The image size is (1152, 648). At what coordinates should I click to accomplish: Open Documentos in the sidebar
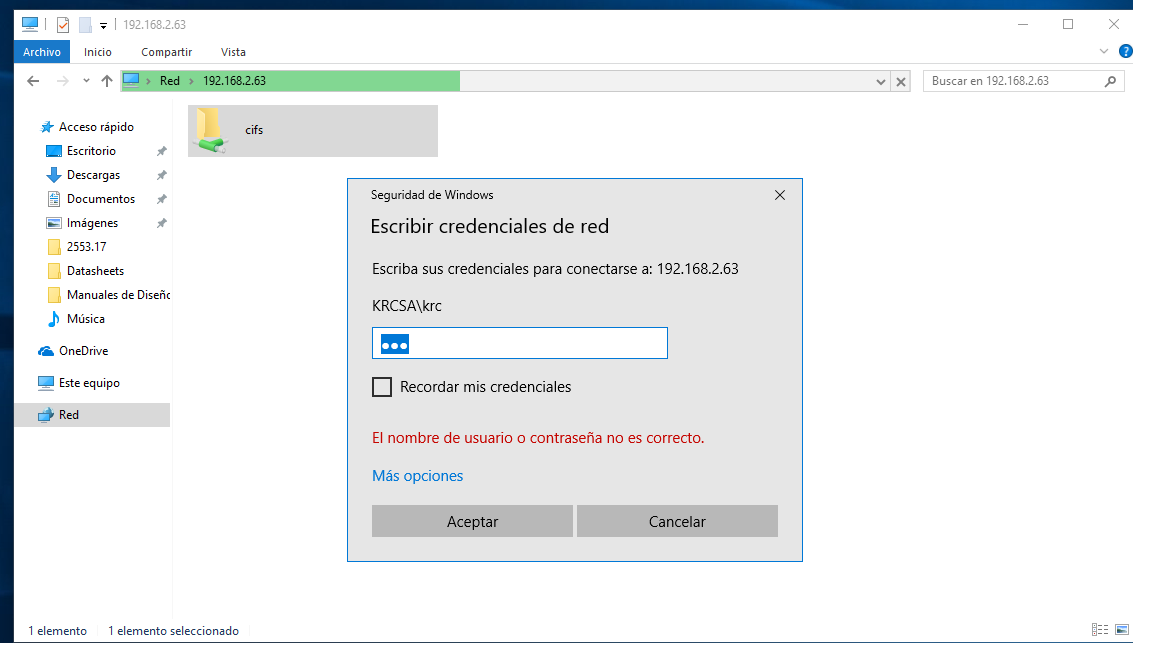101,199
